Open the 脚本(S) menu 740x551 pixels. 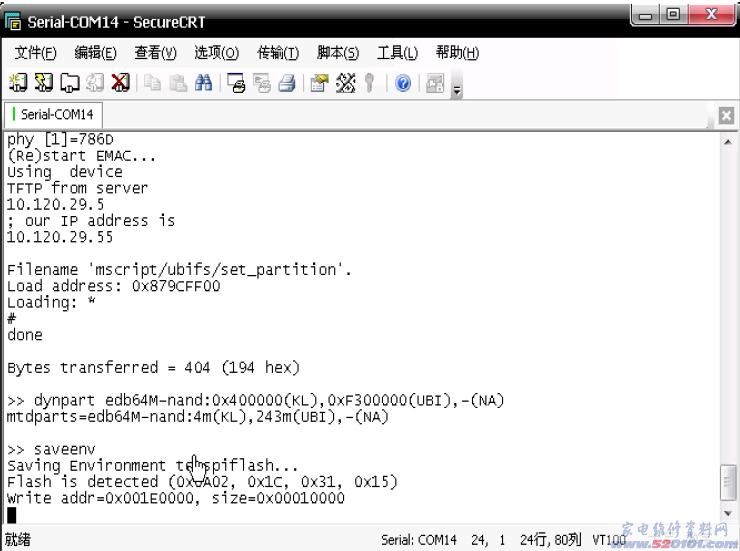pos(338,52)
